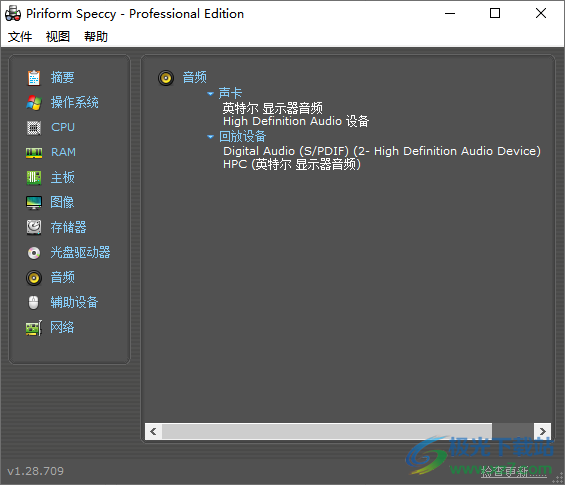The height and width of the screenshot is (485, 565).
Task: Click the Digital Audio (S/PDIF) playback entry
Action: (x=382, y=151)
